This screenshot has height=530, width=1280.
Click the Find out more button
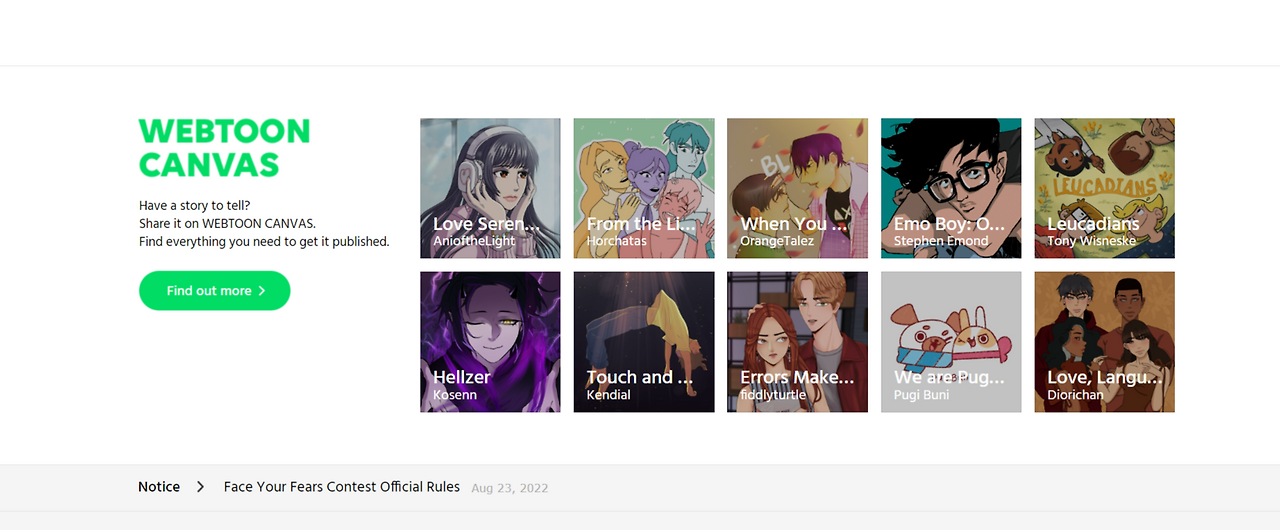coord(214,291)
